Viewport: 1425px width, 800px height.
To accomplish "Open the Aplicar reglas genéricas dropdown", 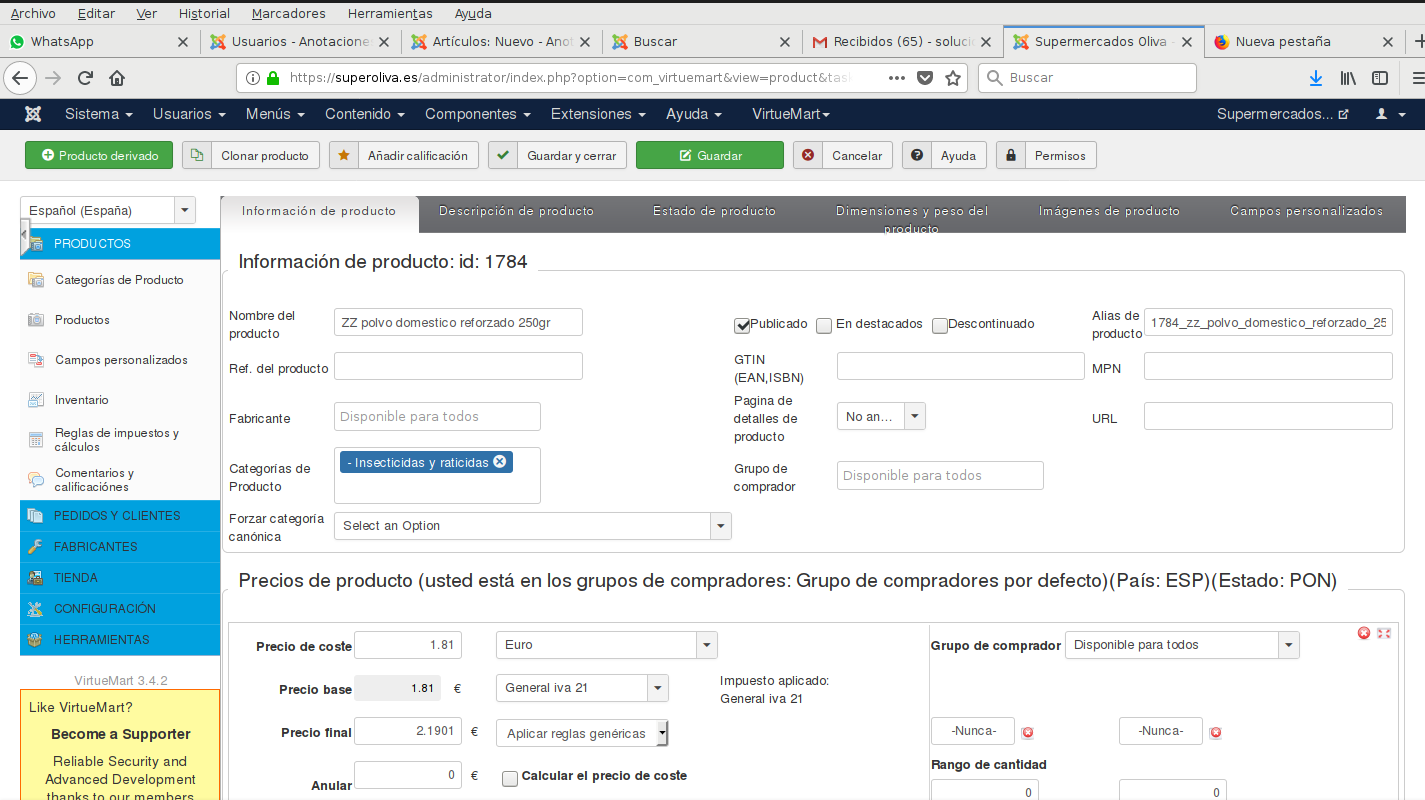I will [582, 733].
